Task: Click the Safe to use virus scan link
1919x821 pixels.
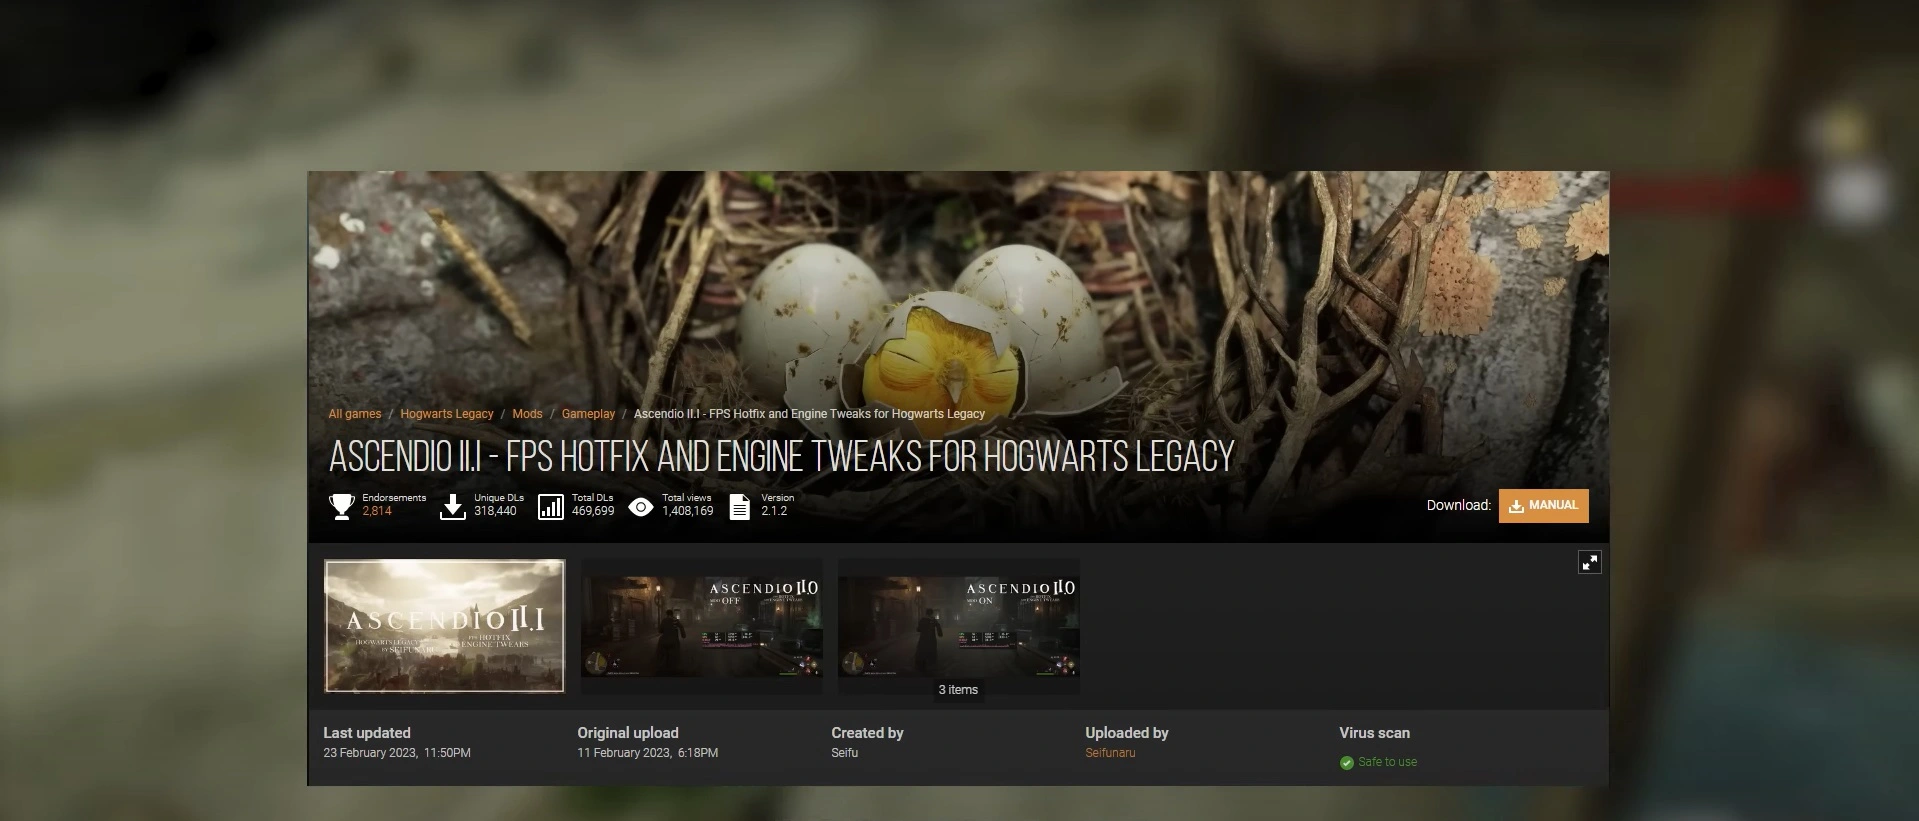Action: (x=1387, y=762)
